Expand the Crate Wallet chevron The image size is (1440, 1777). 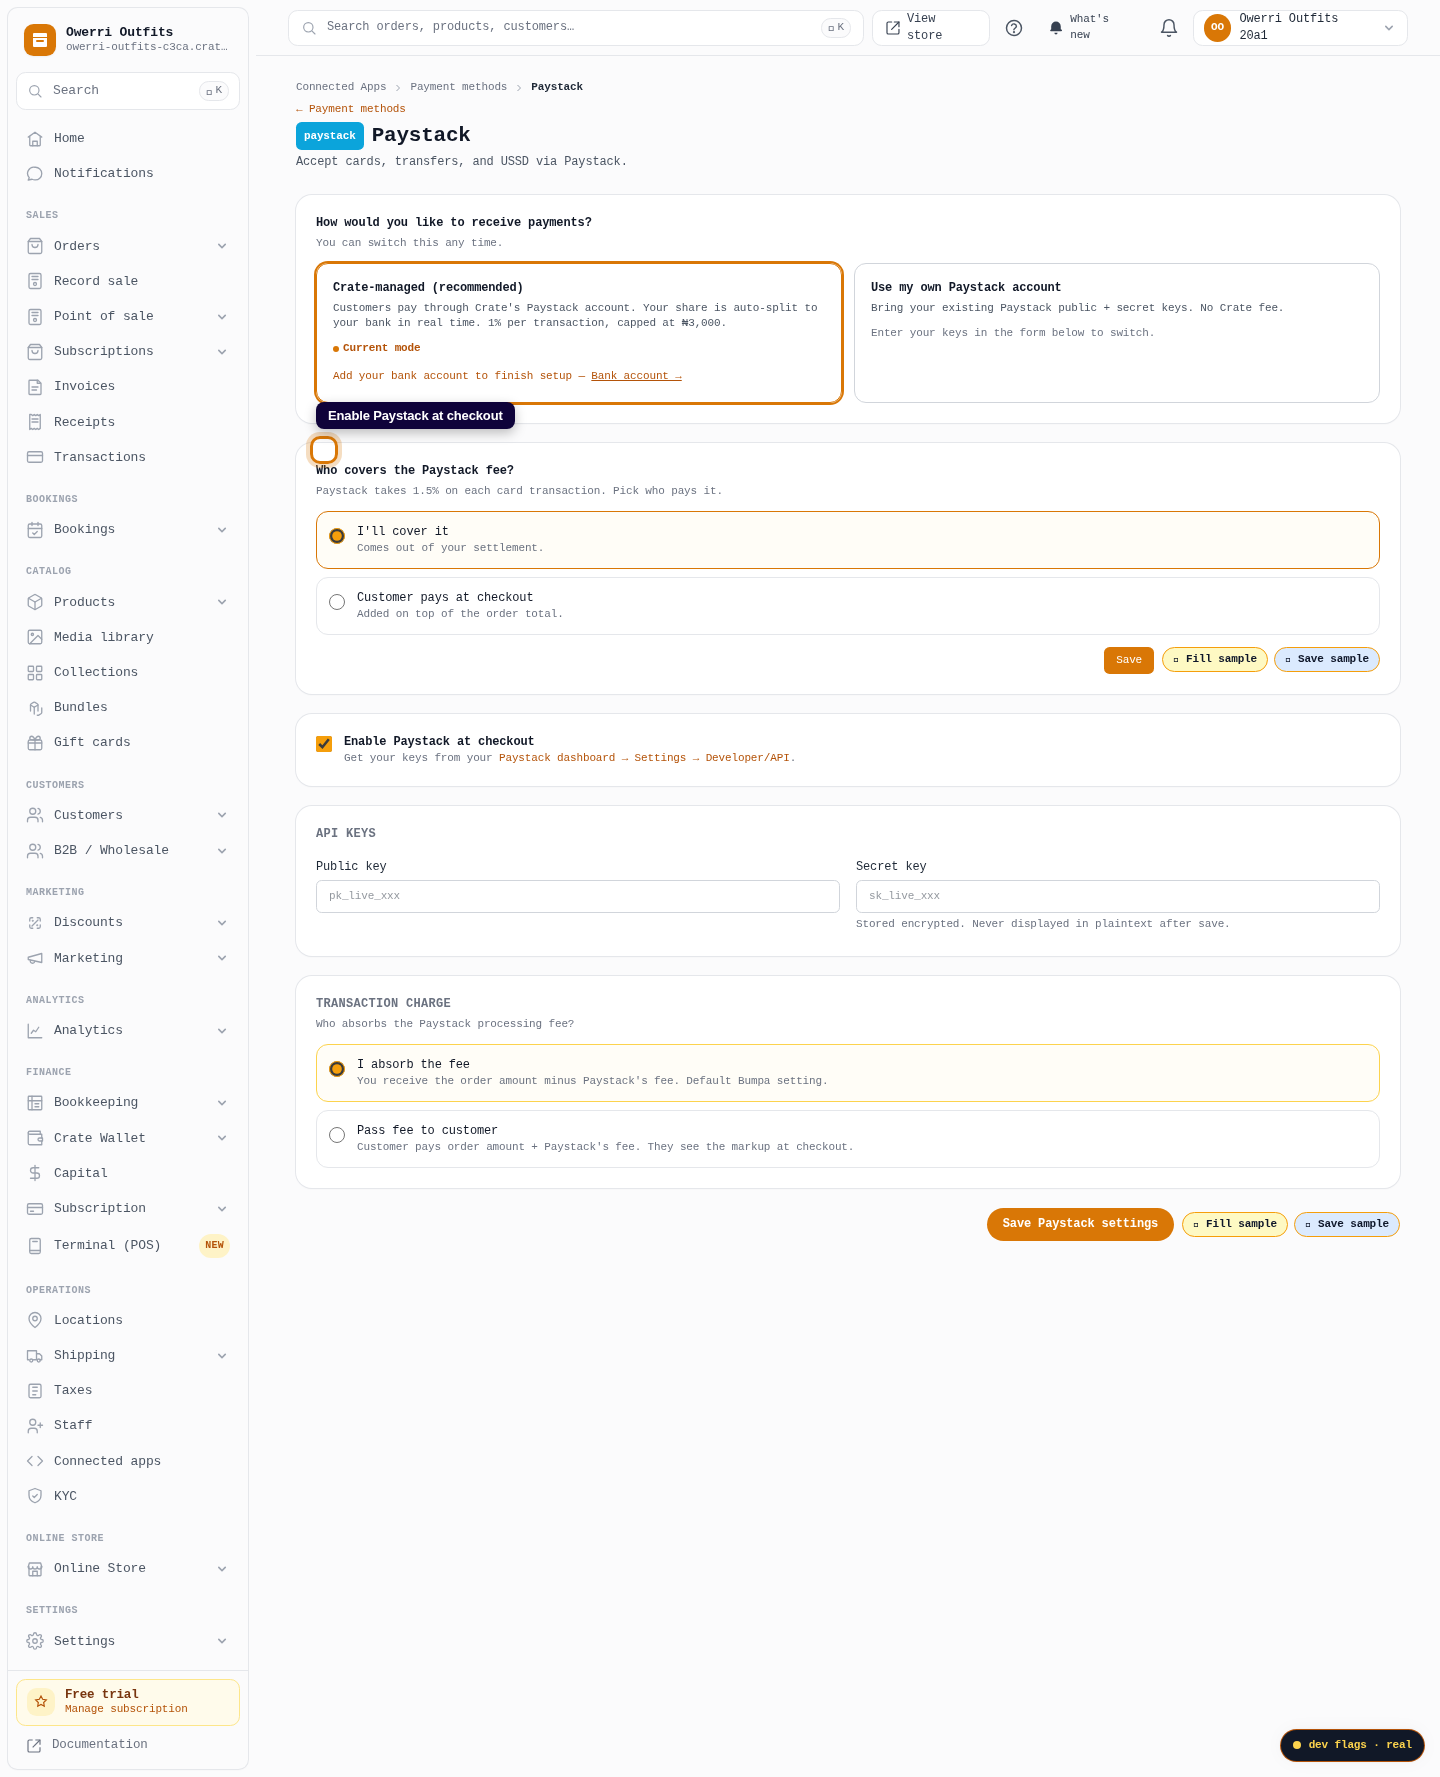coord(222,1138)
